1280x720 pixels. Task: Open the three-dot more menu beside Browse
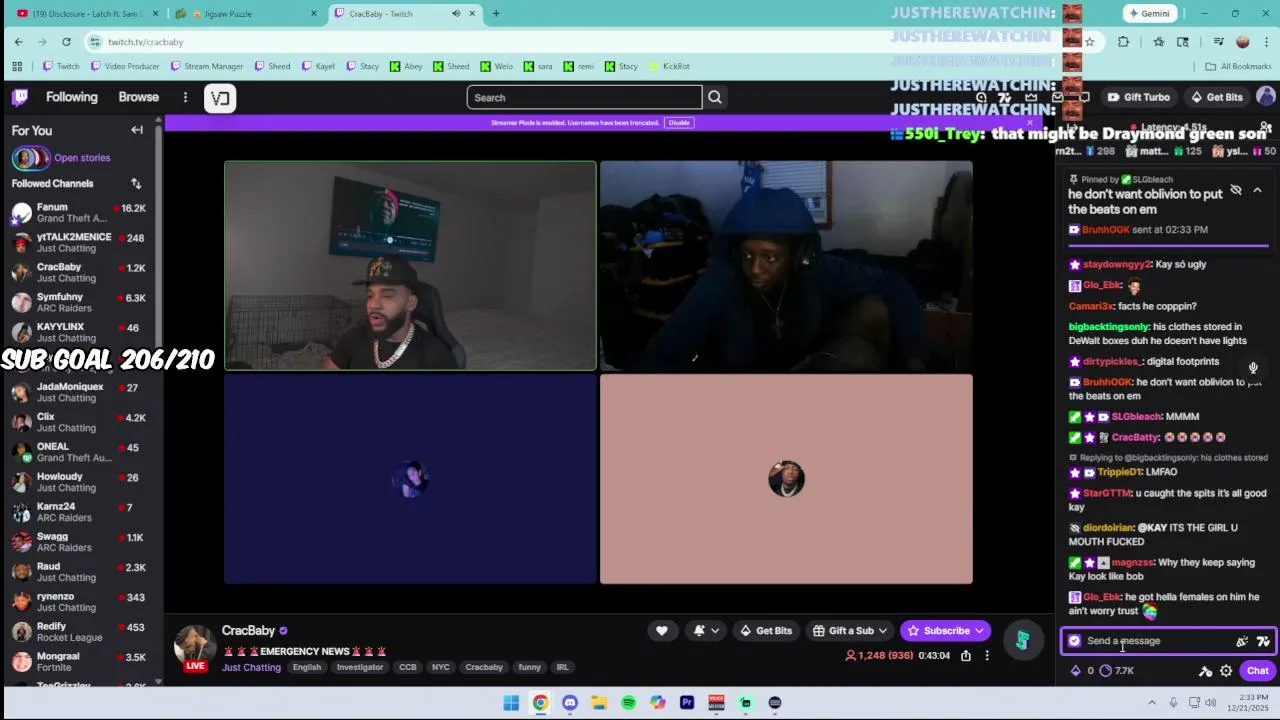pyautogui.click(x=185, y=97)
